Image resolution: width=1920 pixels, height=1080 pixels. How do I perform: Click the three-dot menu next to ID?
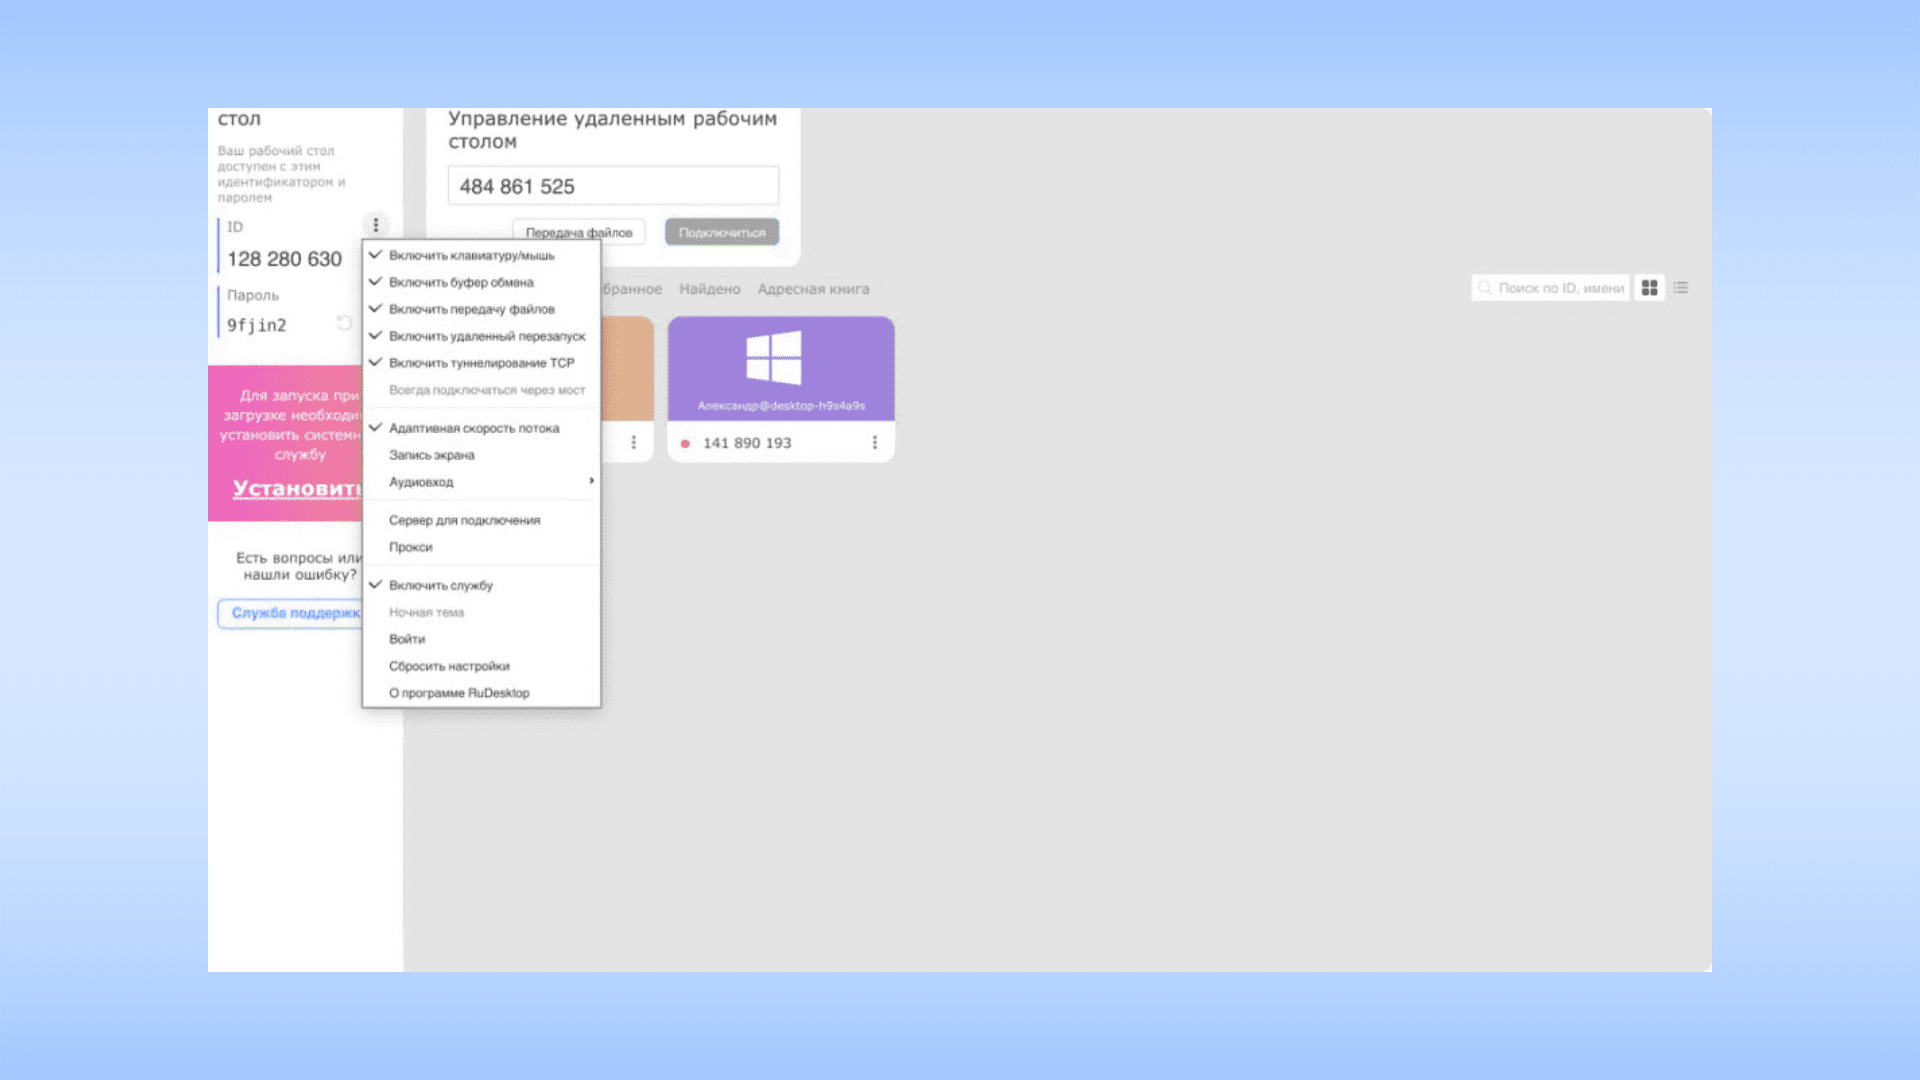pyautogui.click(x=376, y=225)
